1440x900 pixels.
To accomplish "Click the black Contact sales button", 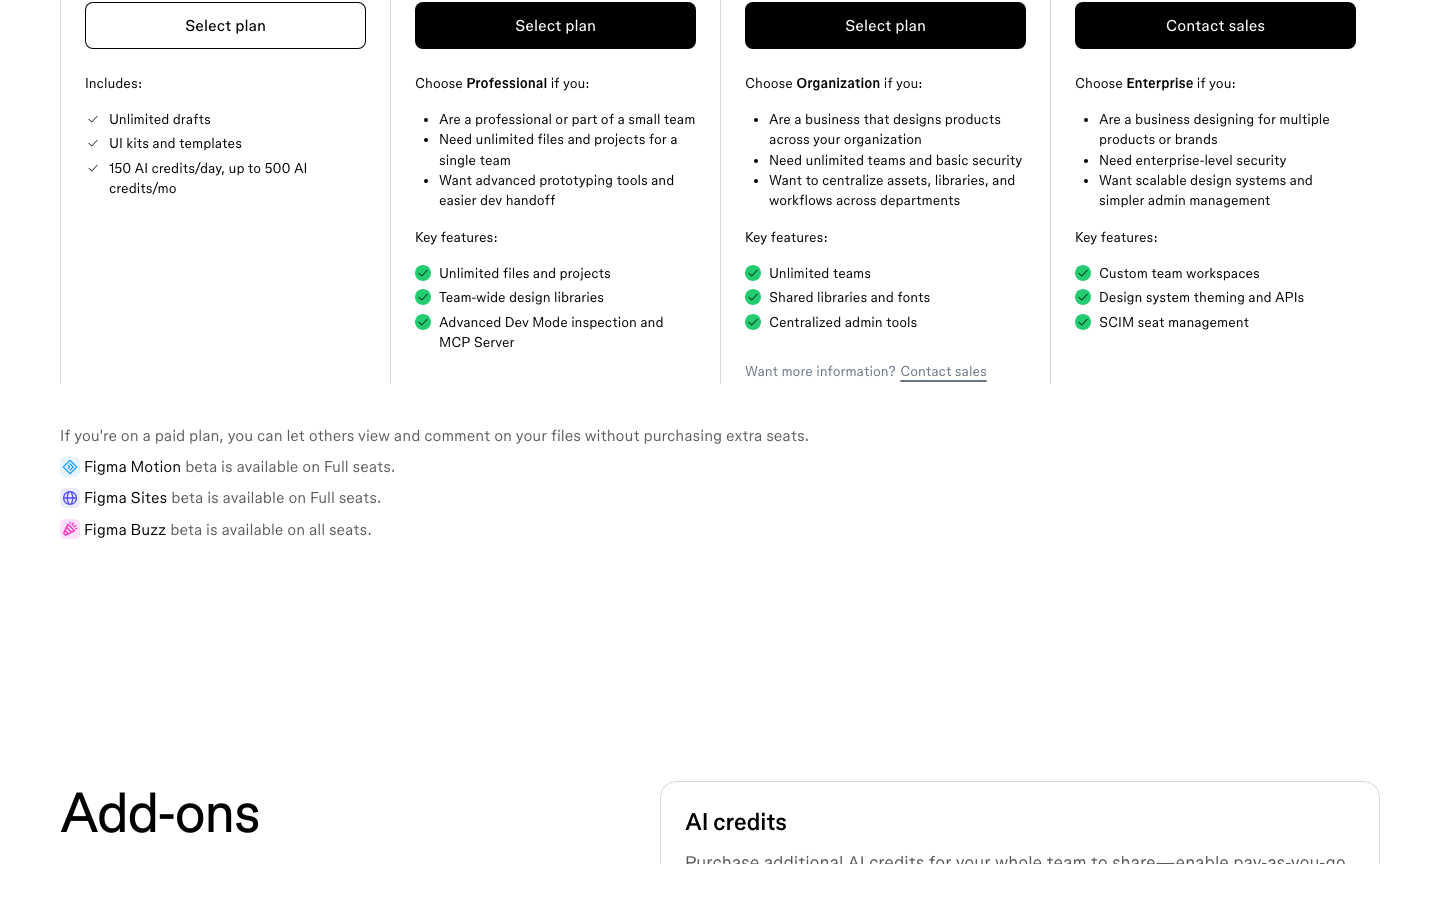I will point(1215,25).
